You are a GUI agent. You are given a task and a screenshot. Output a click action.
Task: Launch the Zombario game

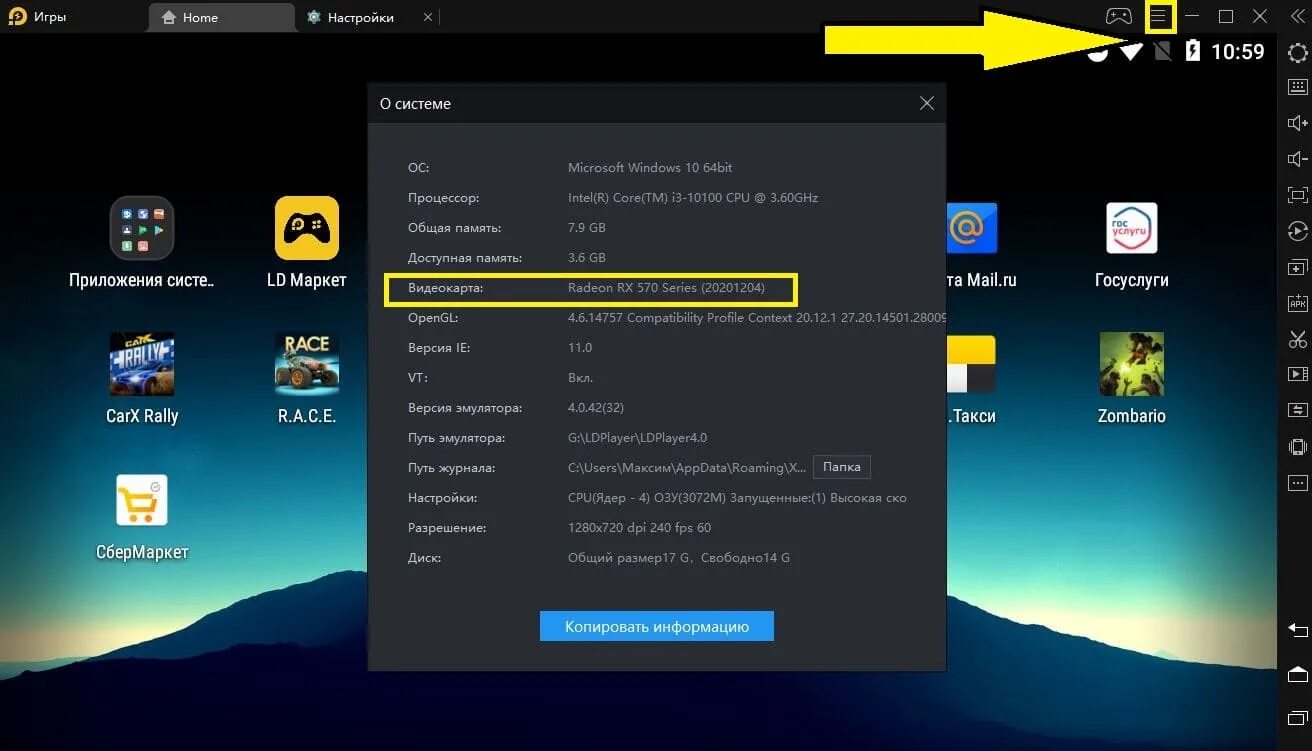(x=1131, y=364)
